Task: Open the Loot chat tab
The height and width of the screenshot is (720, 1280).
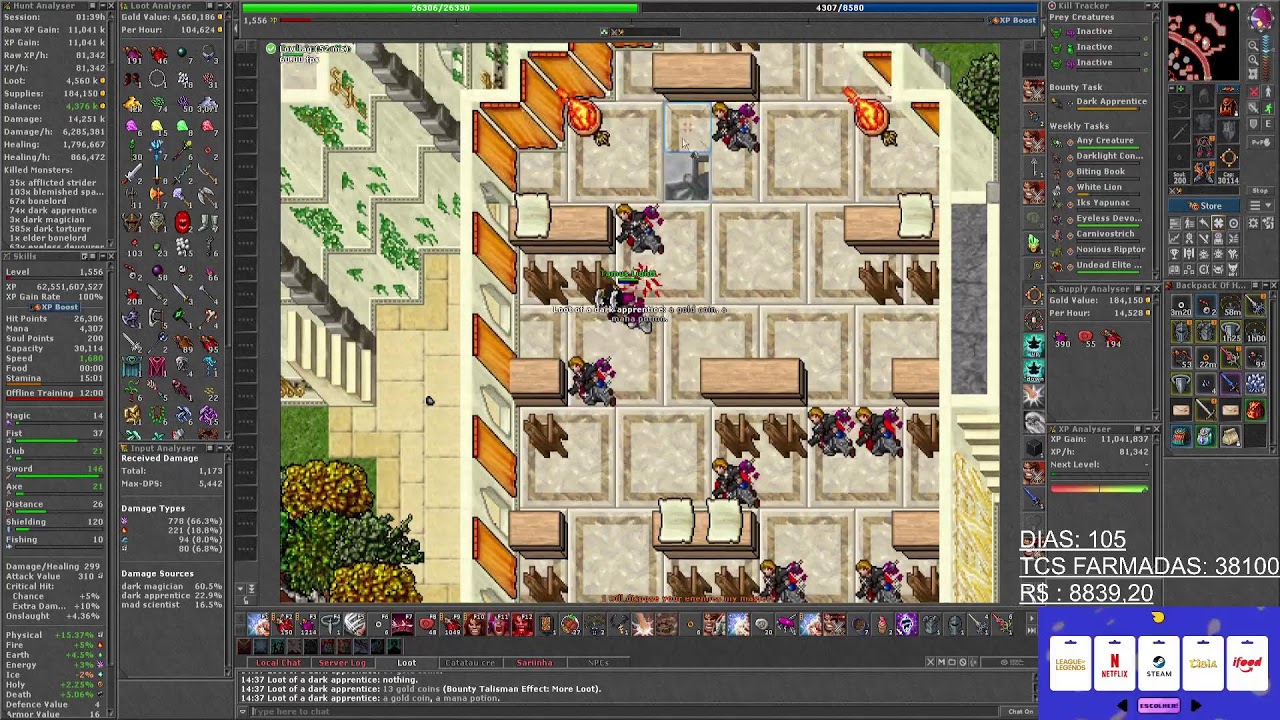Action: pyautogui.click(x=407, y=662)
